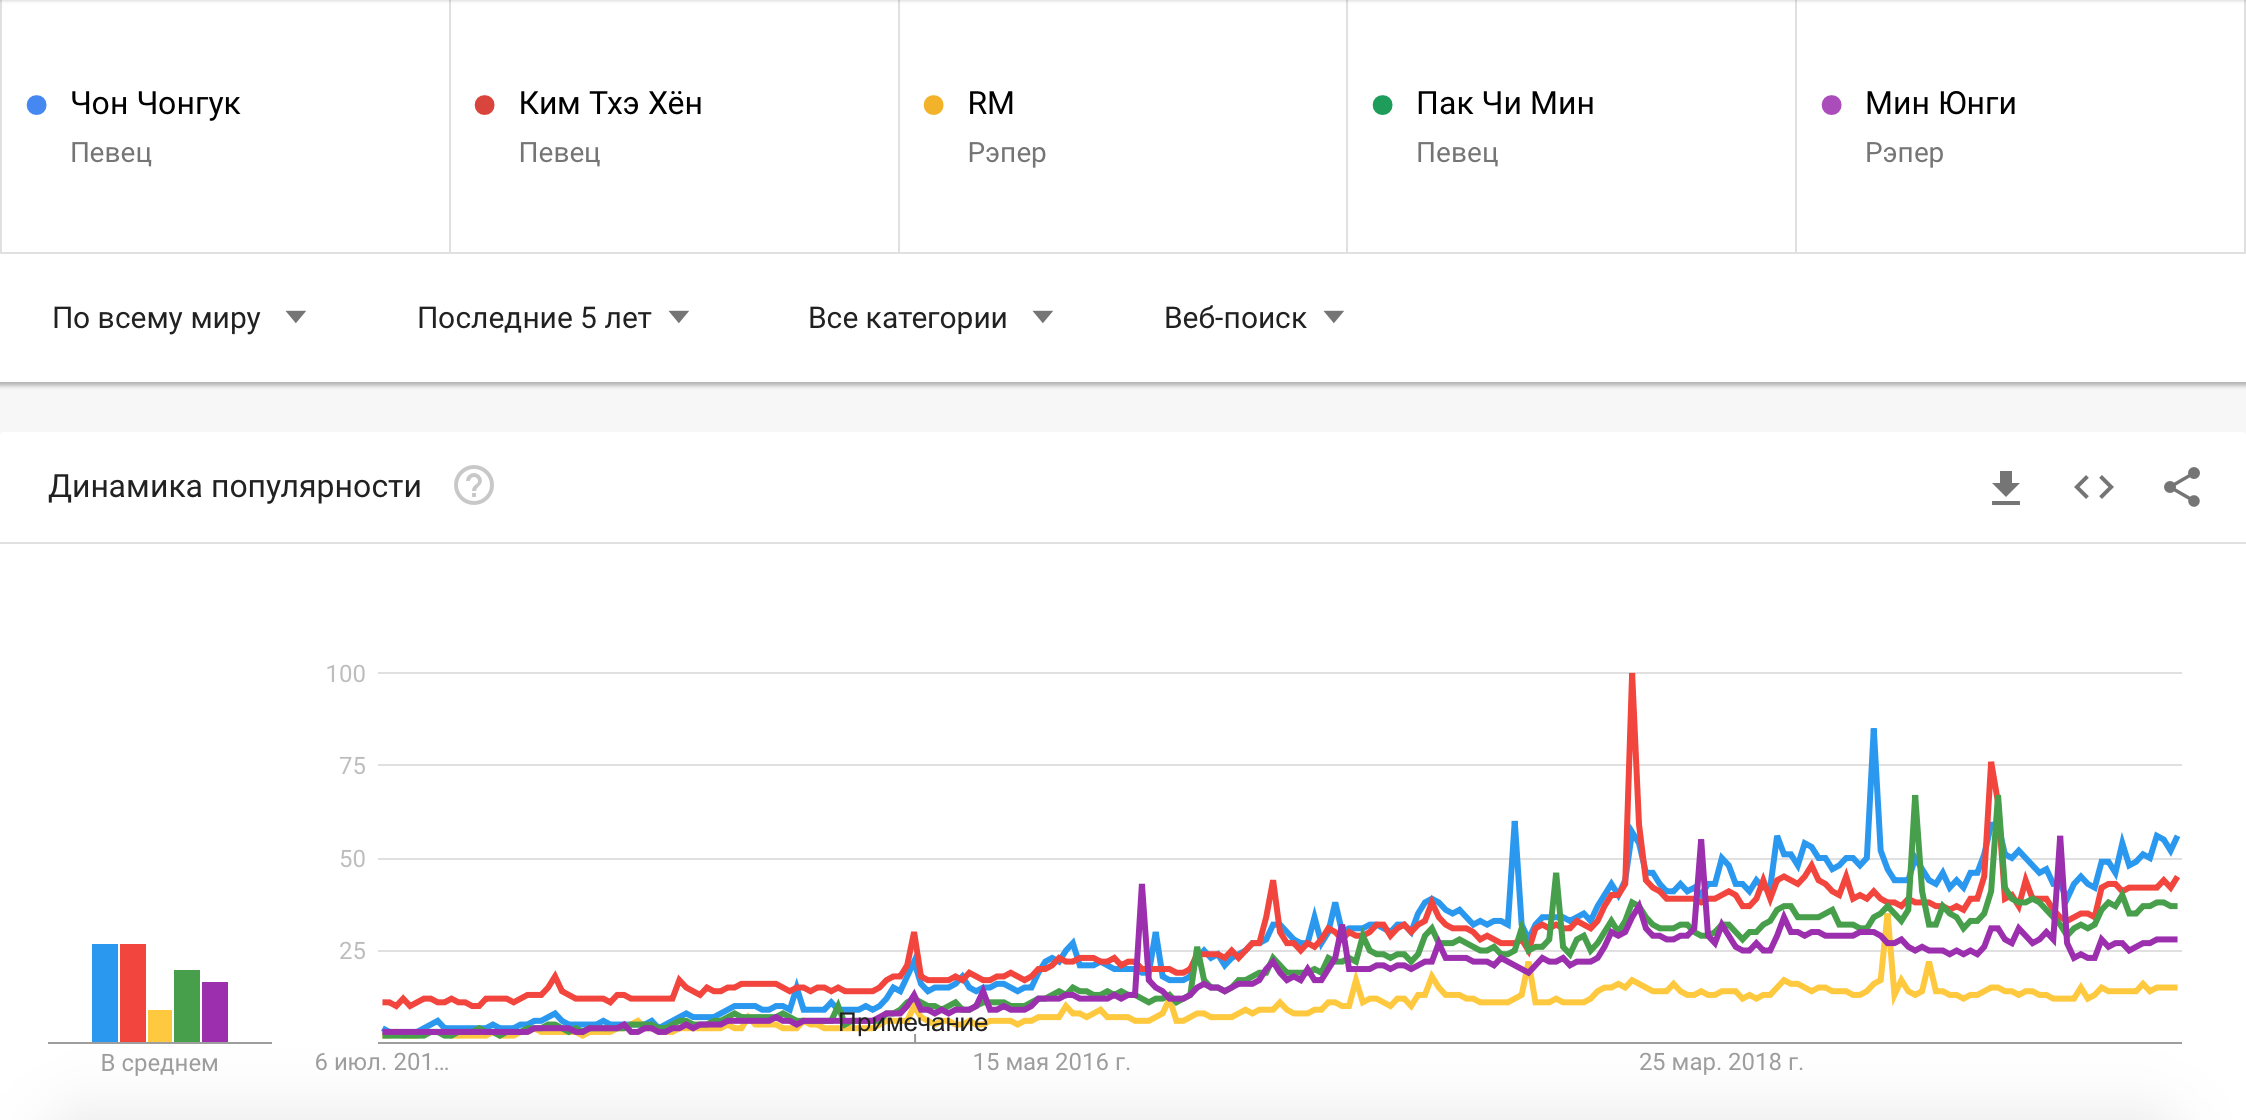
Task: Expand the Веб-поиск search type dropdown
Action: (1254, 318)
